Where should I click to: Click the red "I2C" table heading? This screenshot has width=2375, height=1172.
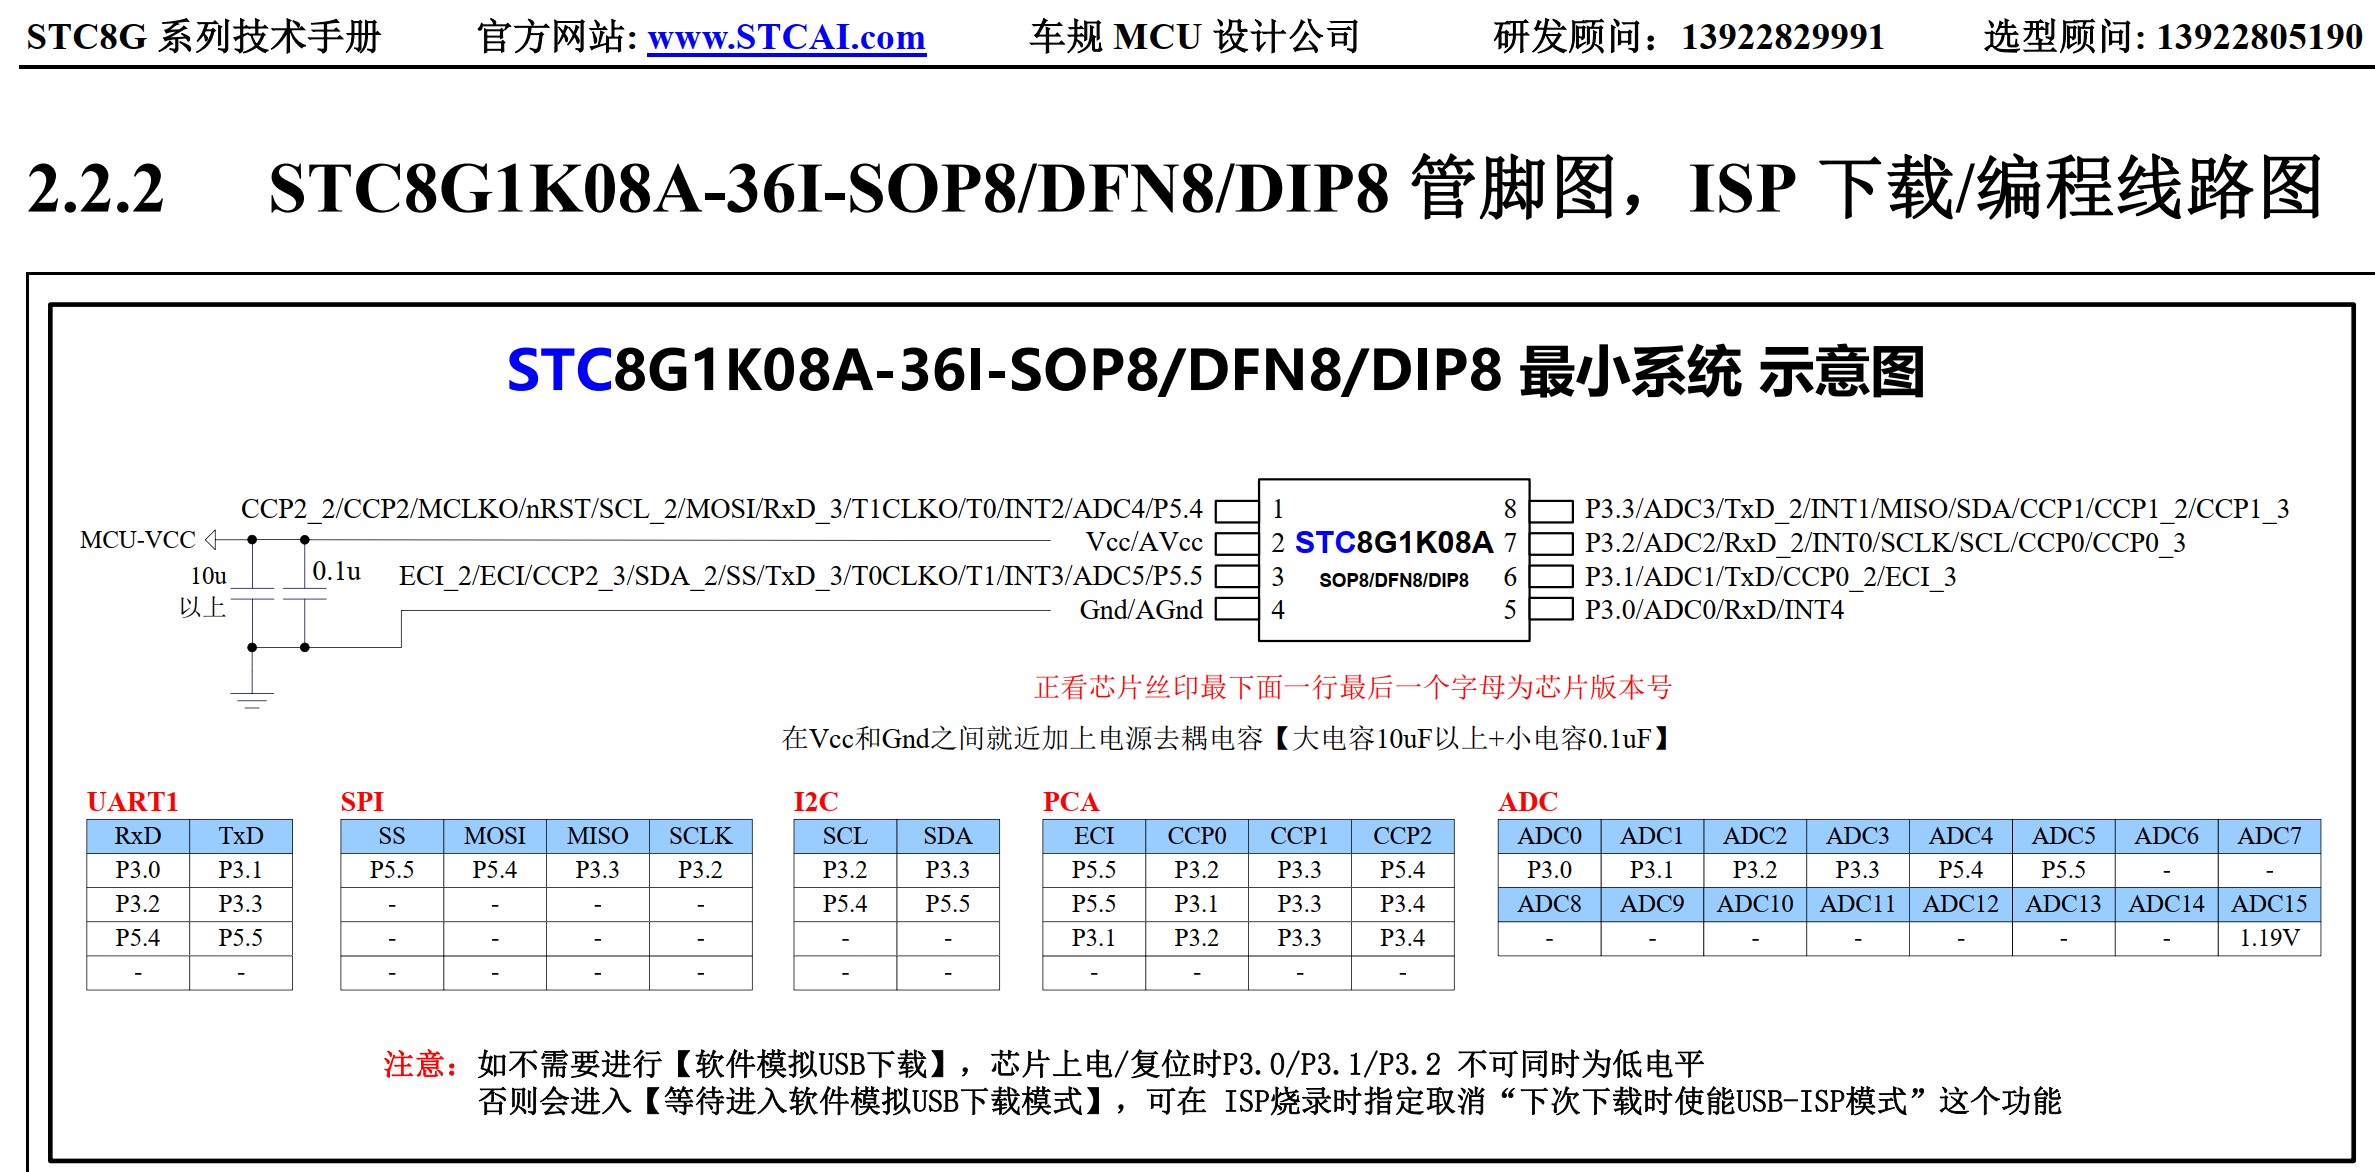pos(816,802)
